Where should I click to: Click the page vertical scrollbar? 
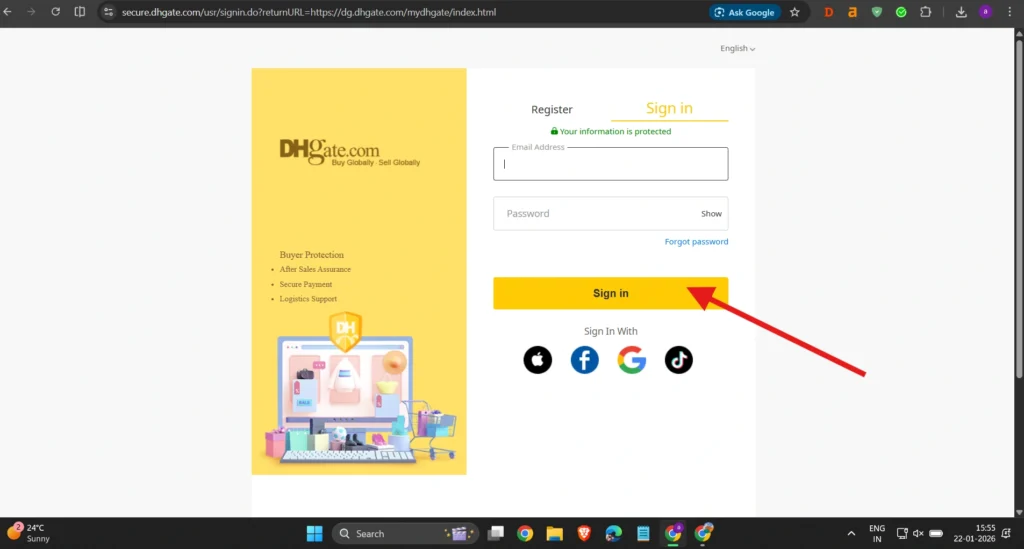tap(1019, 208)
